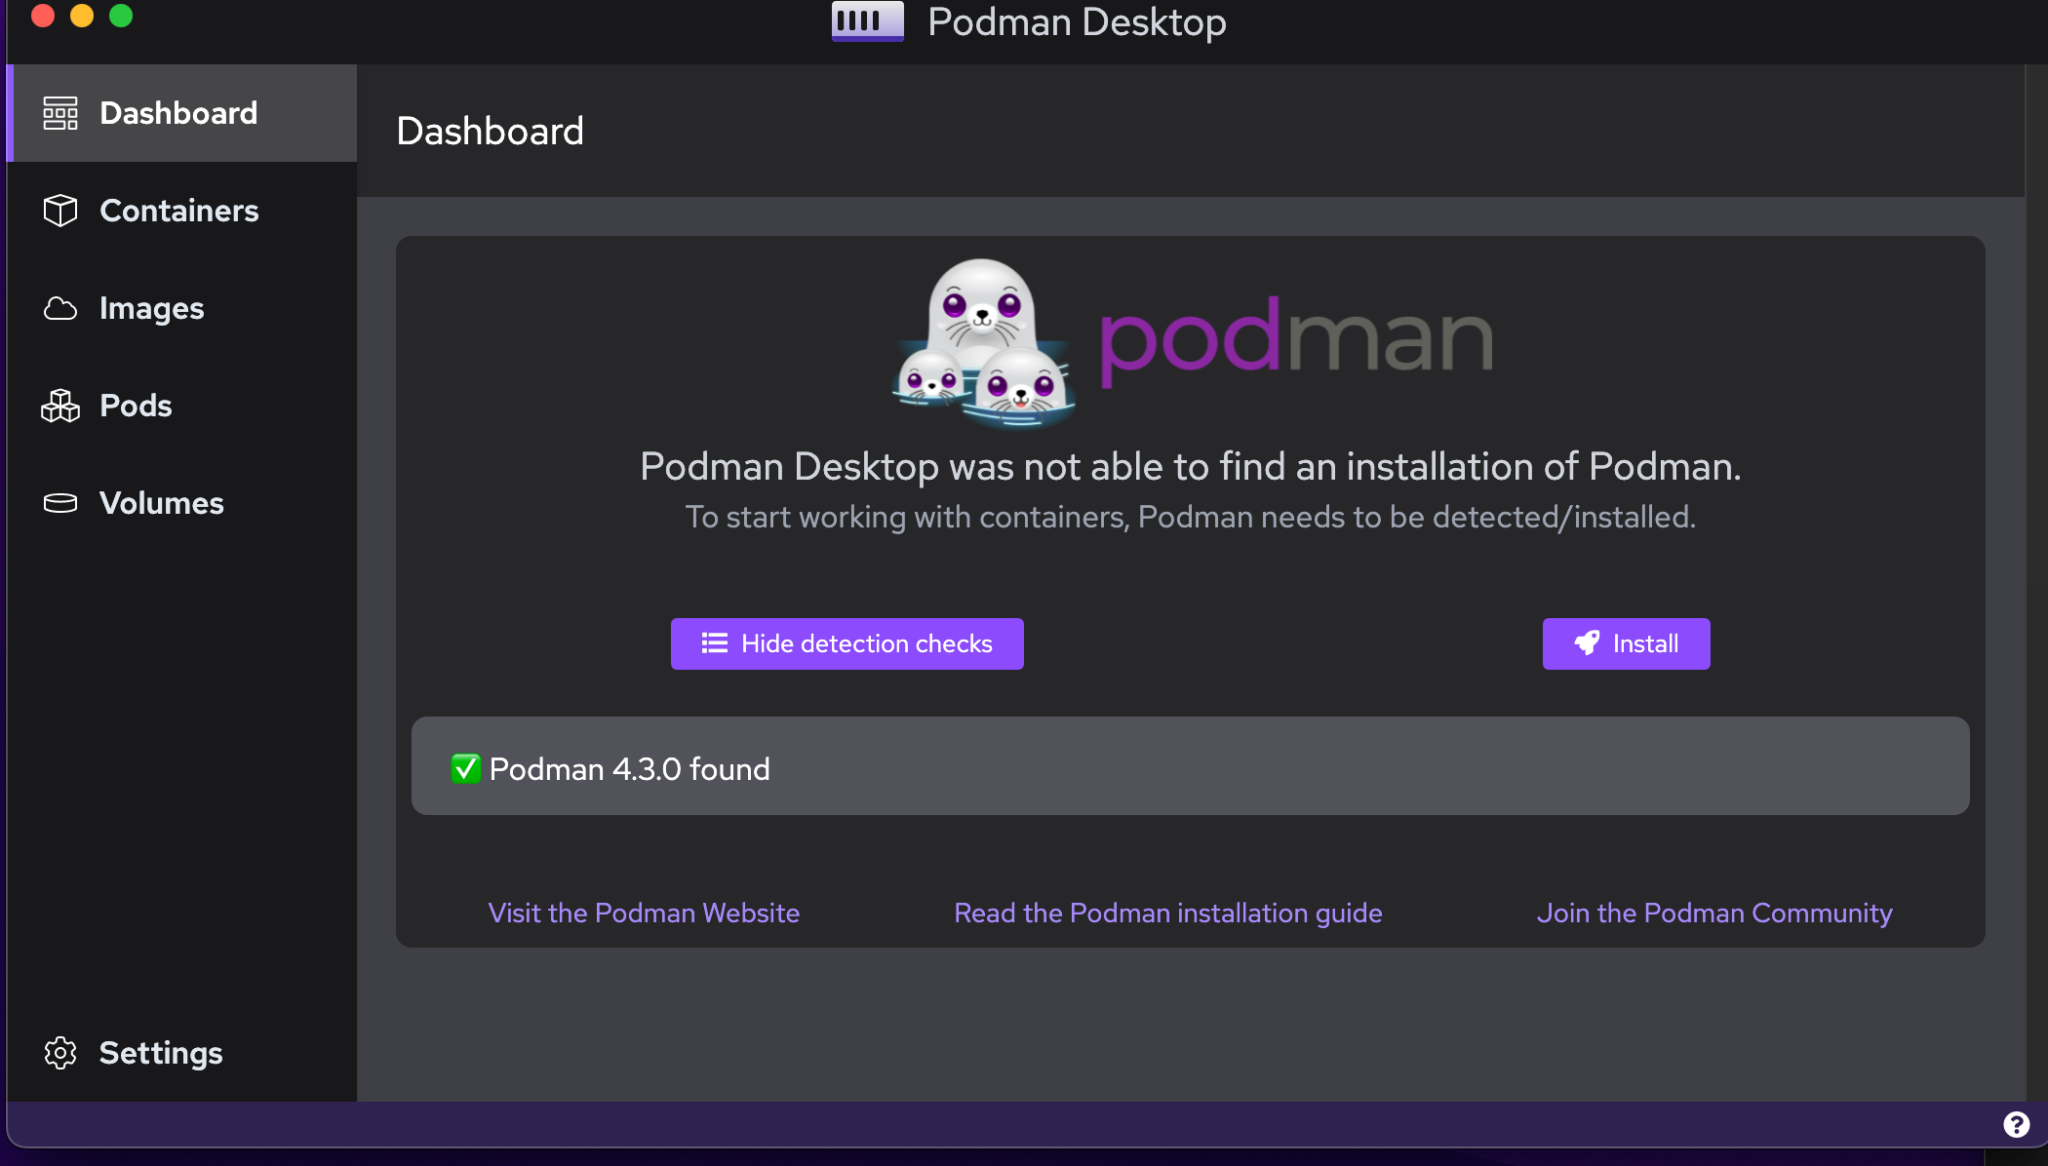The height and width of the screenshot is (1166, 2048).
Task: Click the Podman Desktop icon in title bar
Action: (x=866, y=20)
